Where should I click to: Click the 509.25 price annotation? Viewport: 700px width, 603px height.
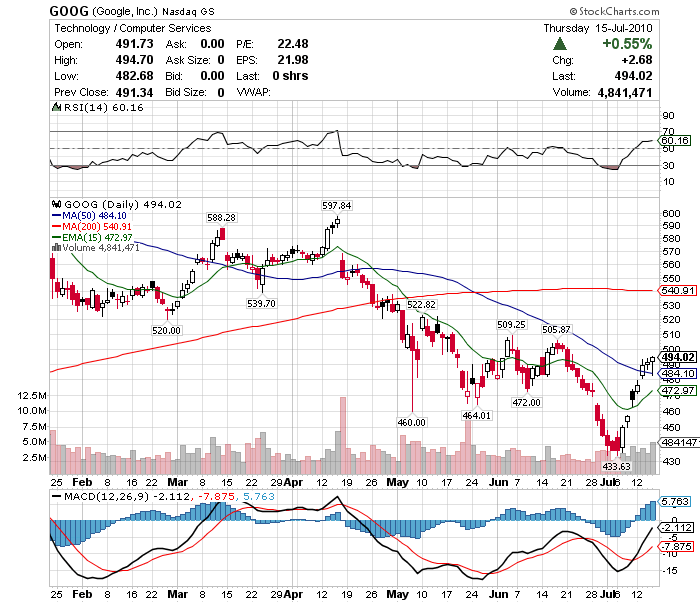[511, 324]
